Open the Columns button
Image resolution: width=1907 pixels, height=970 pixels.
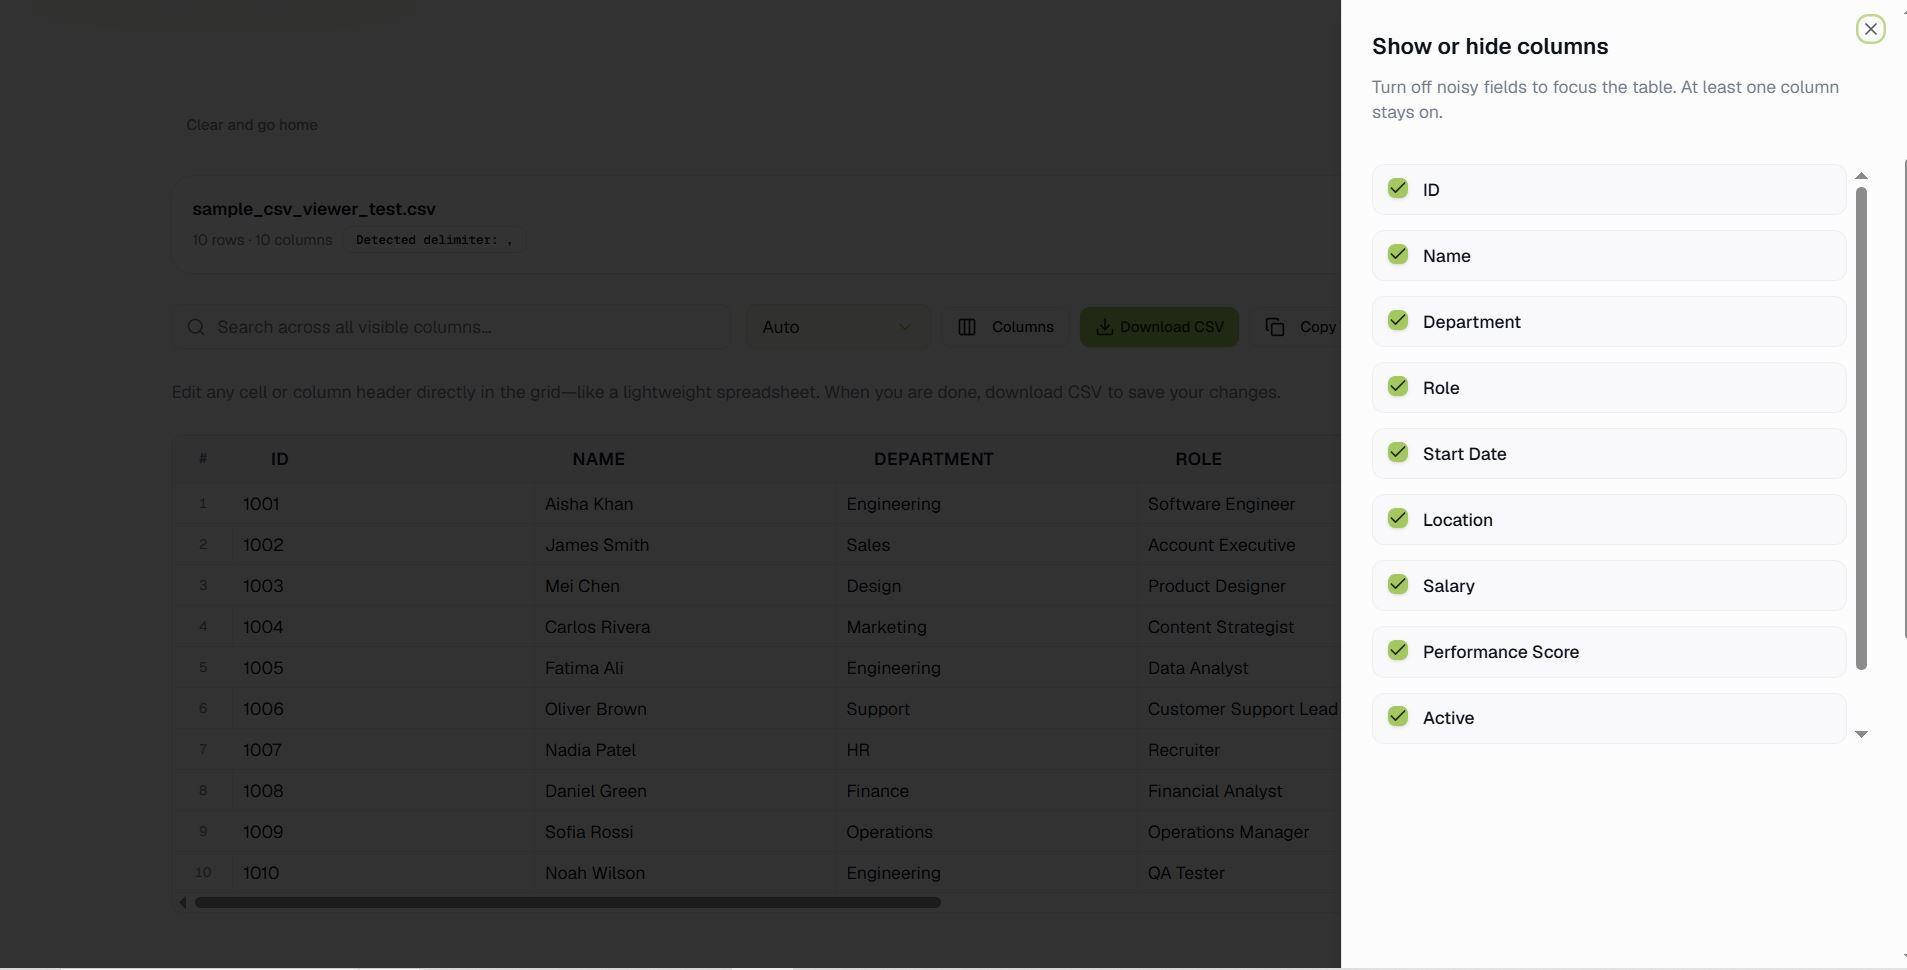click(x=1005, y=327)
